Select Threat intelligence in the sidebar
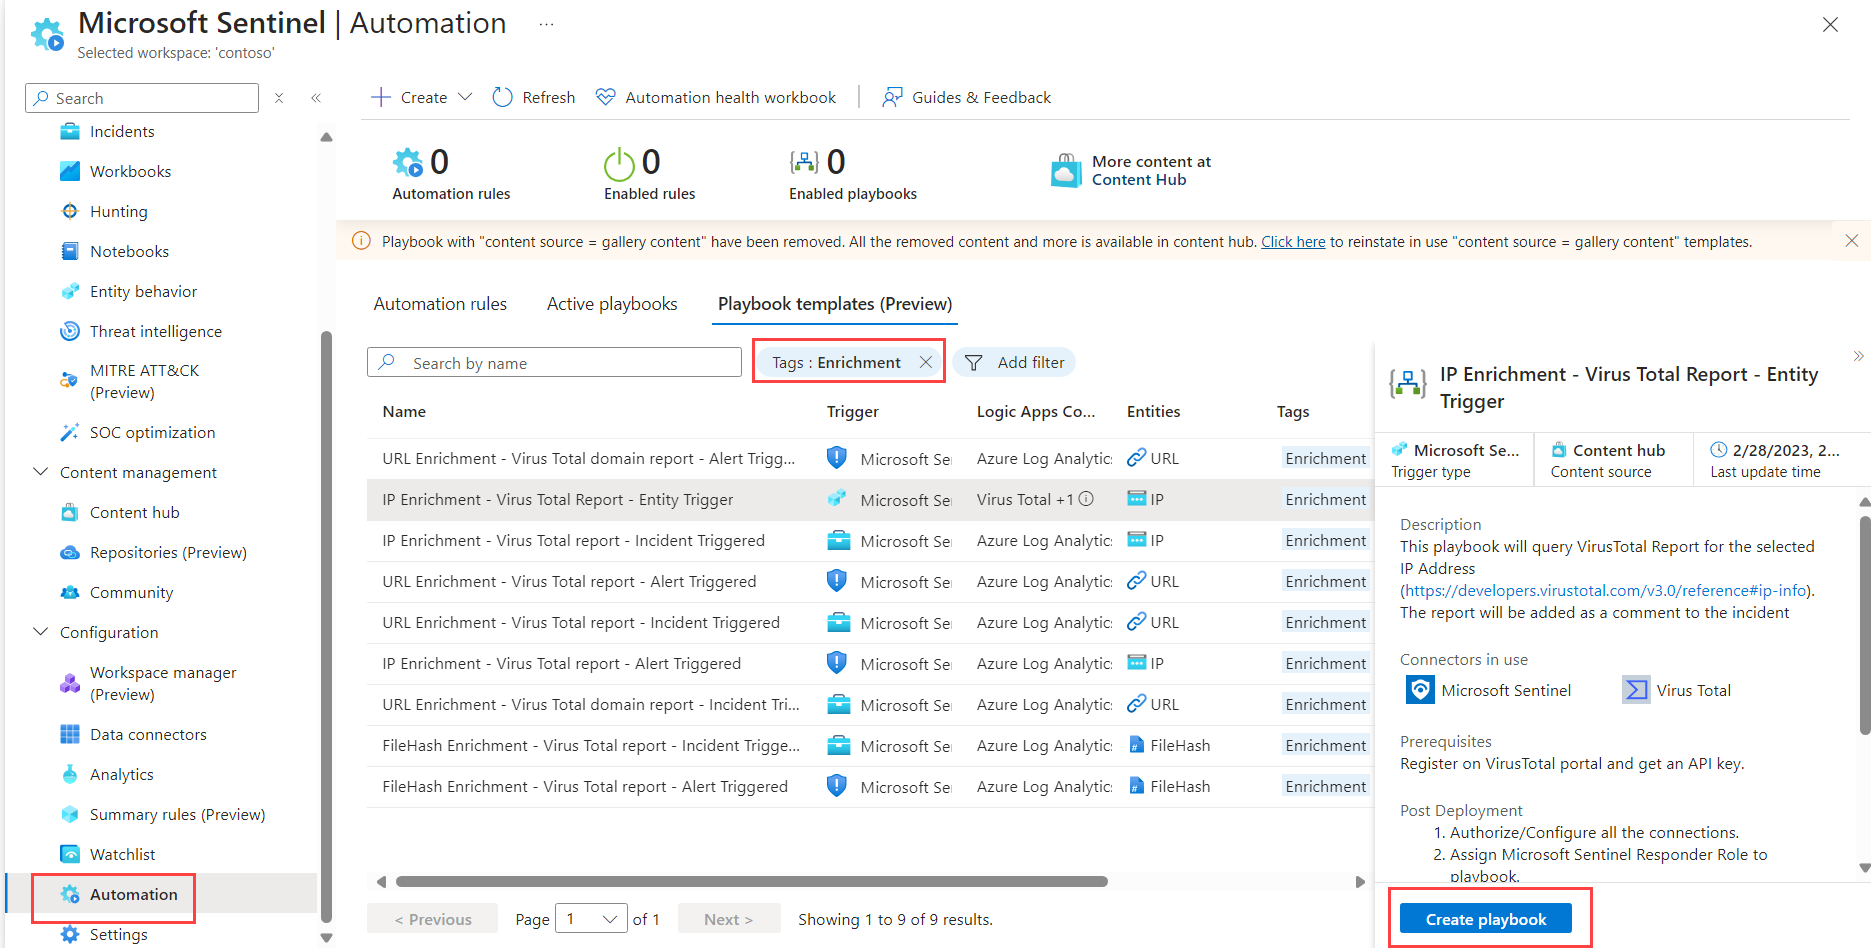The height and width of the screenshot is (948, 1872). tap(155, 331)
